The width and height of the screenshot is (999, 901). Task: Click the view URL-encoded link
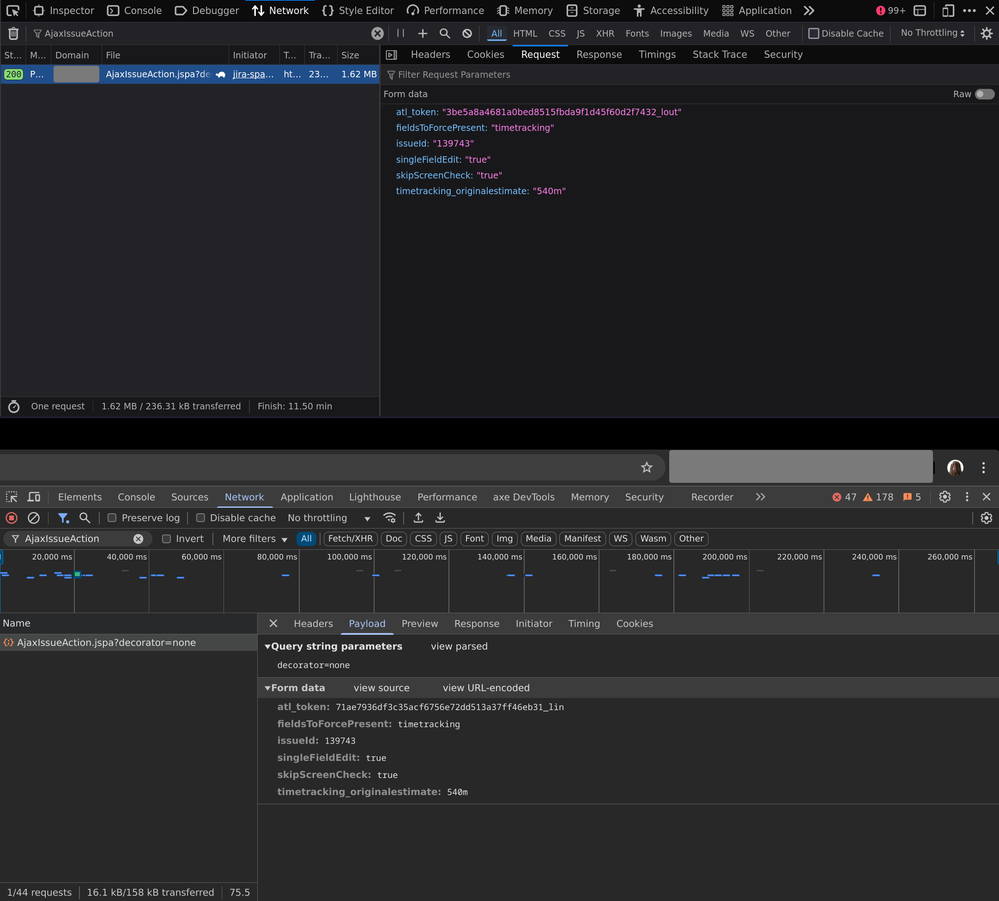486,688
